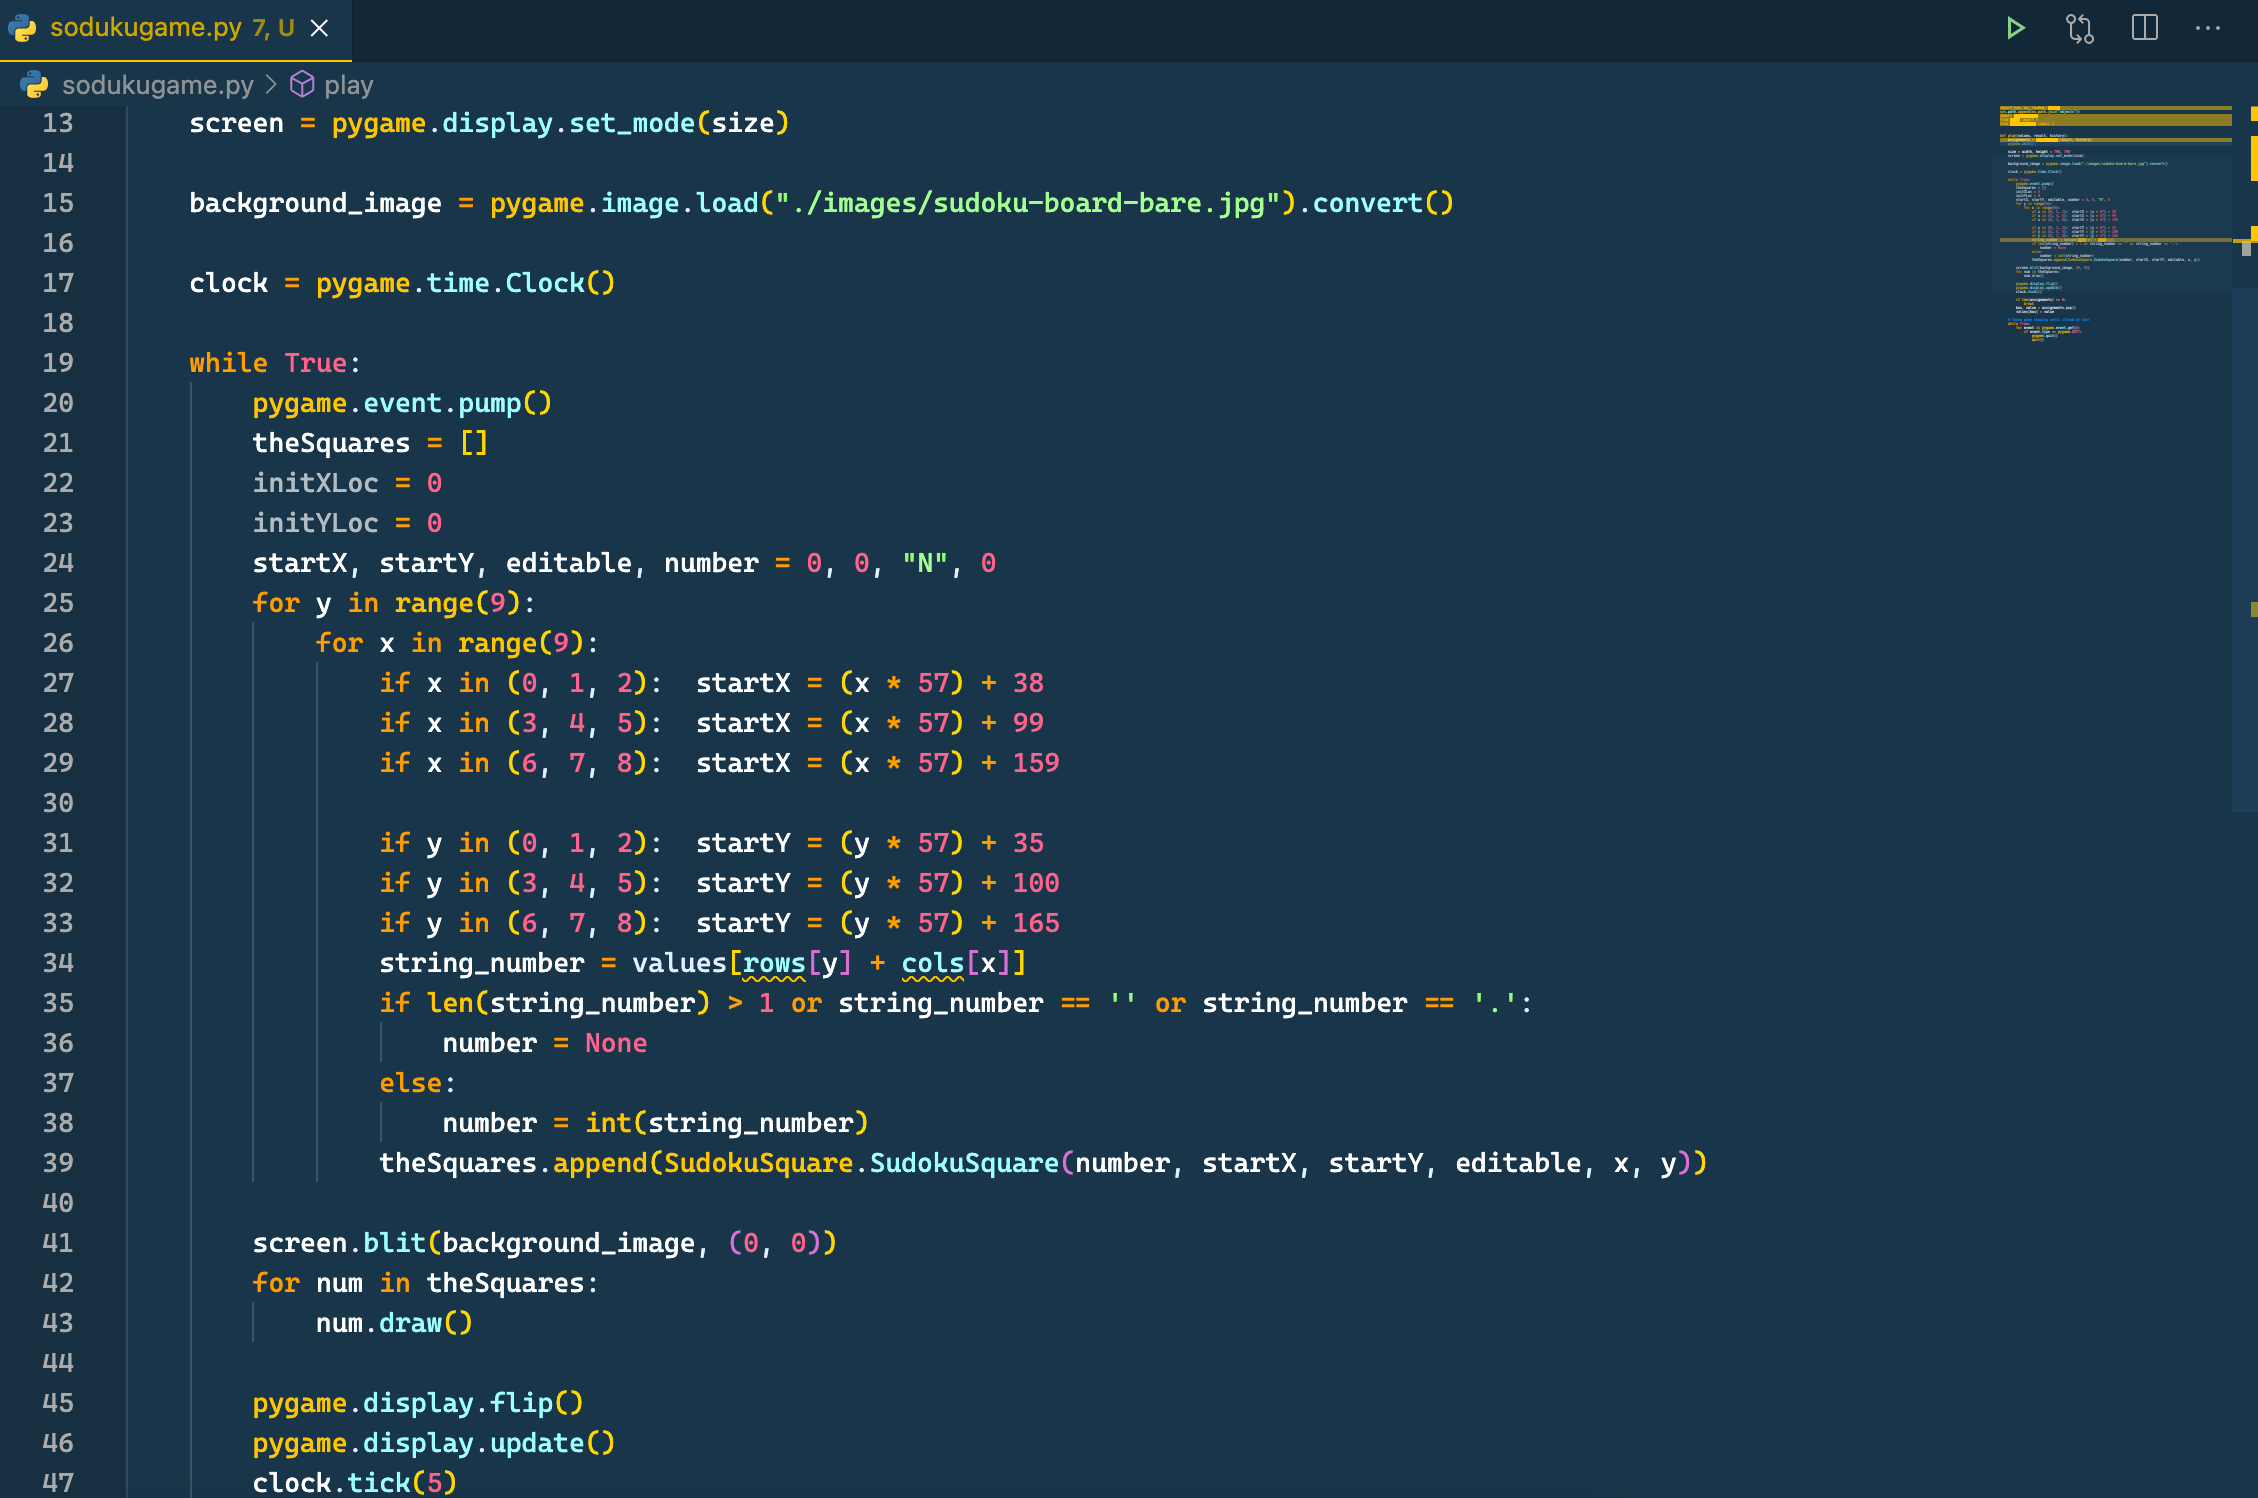Click the play symbol cube icon in breadcrumb

click(x=302, y=85)
